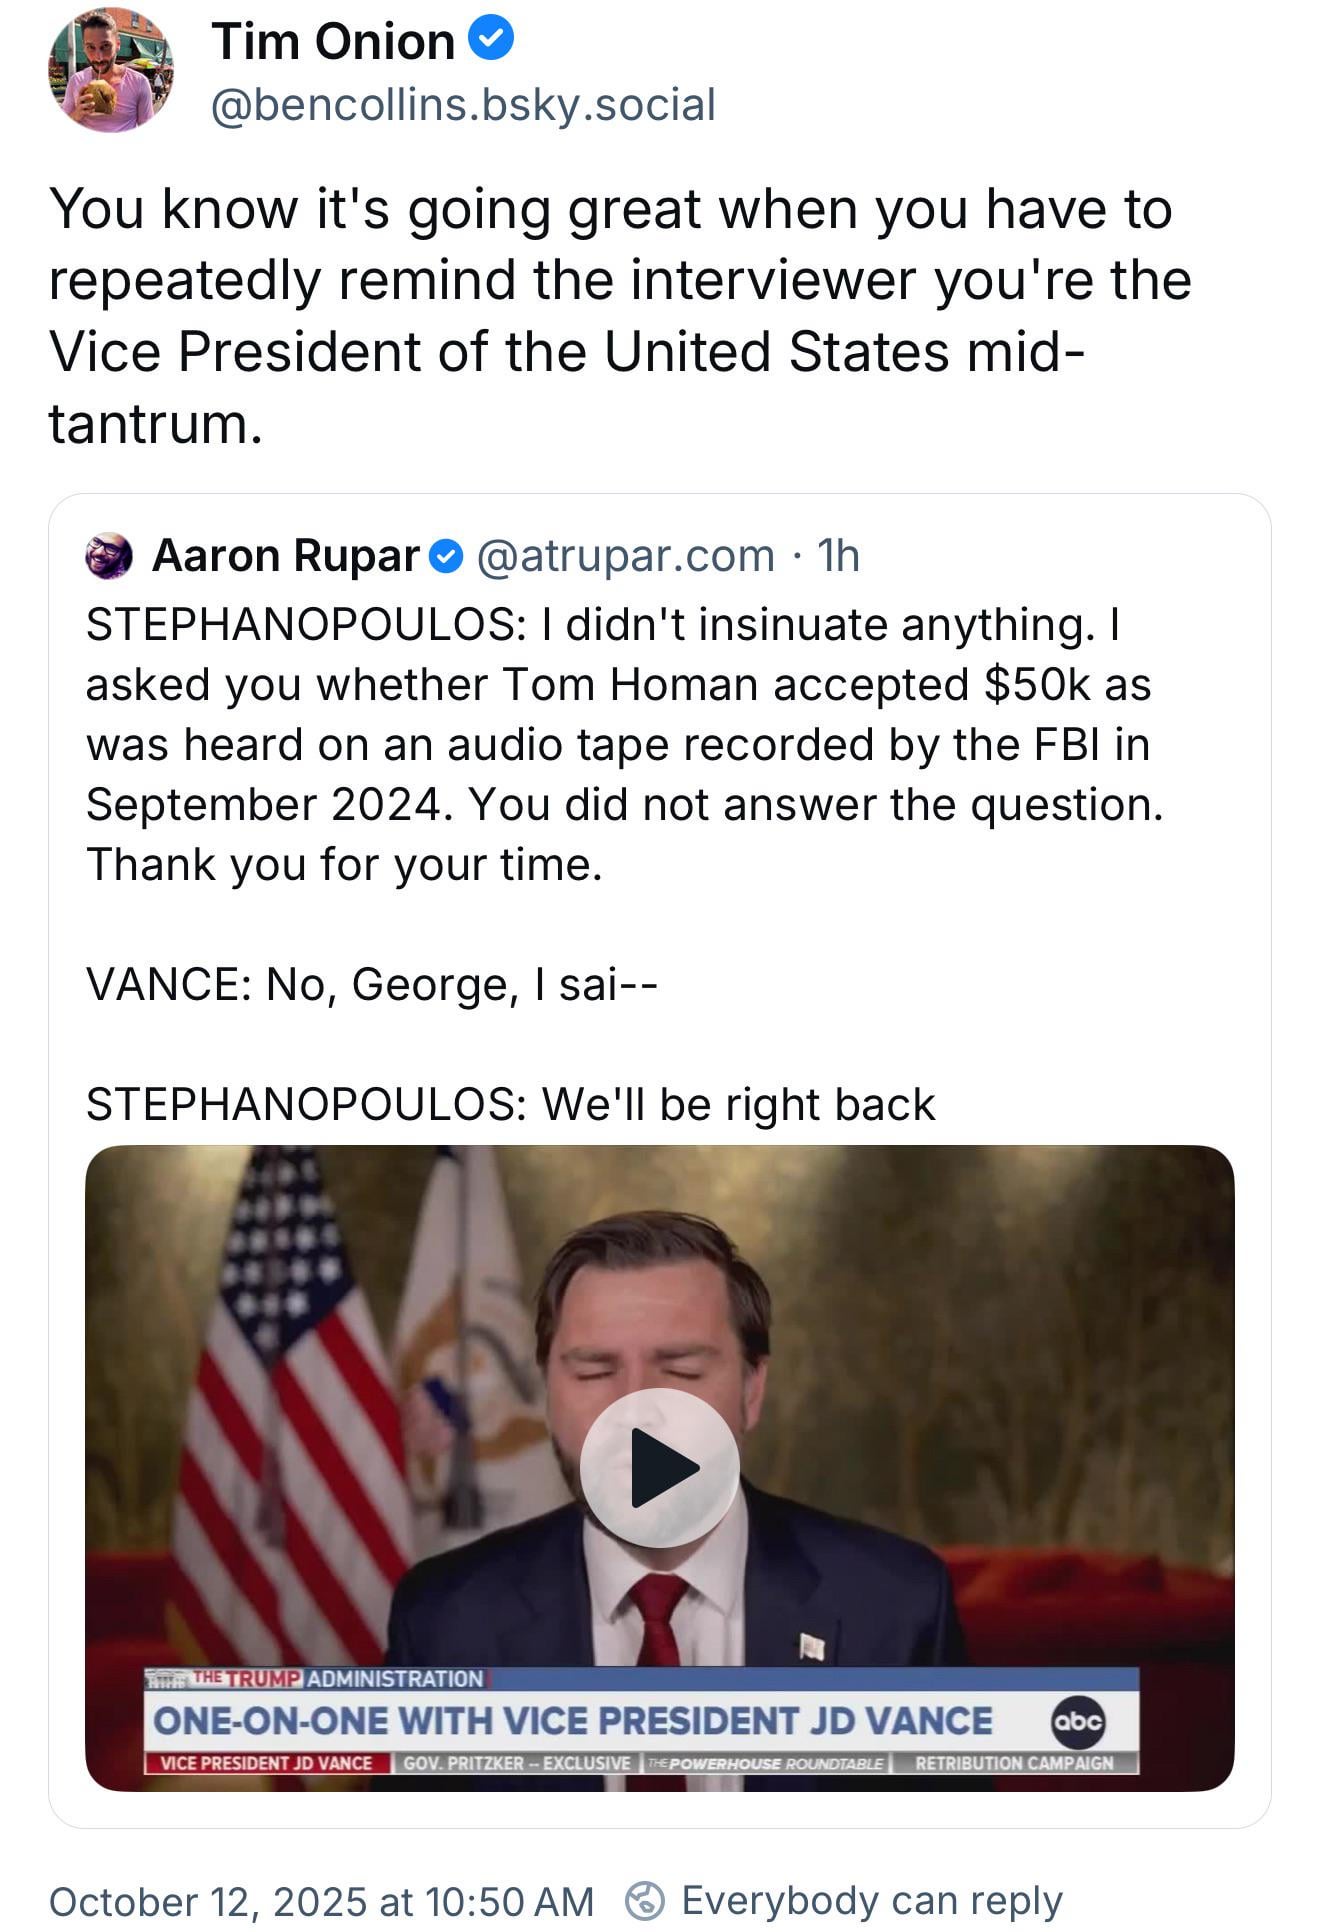Click the October 12, 2025 post timestamp

coord(321,1901)
